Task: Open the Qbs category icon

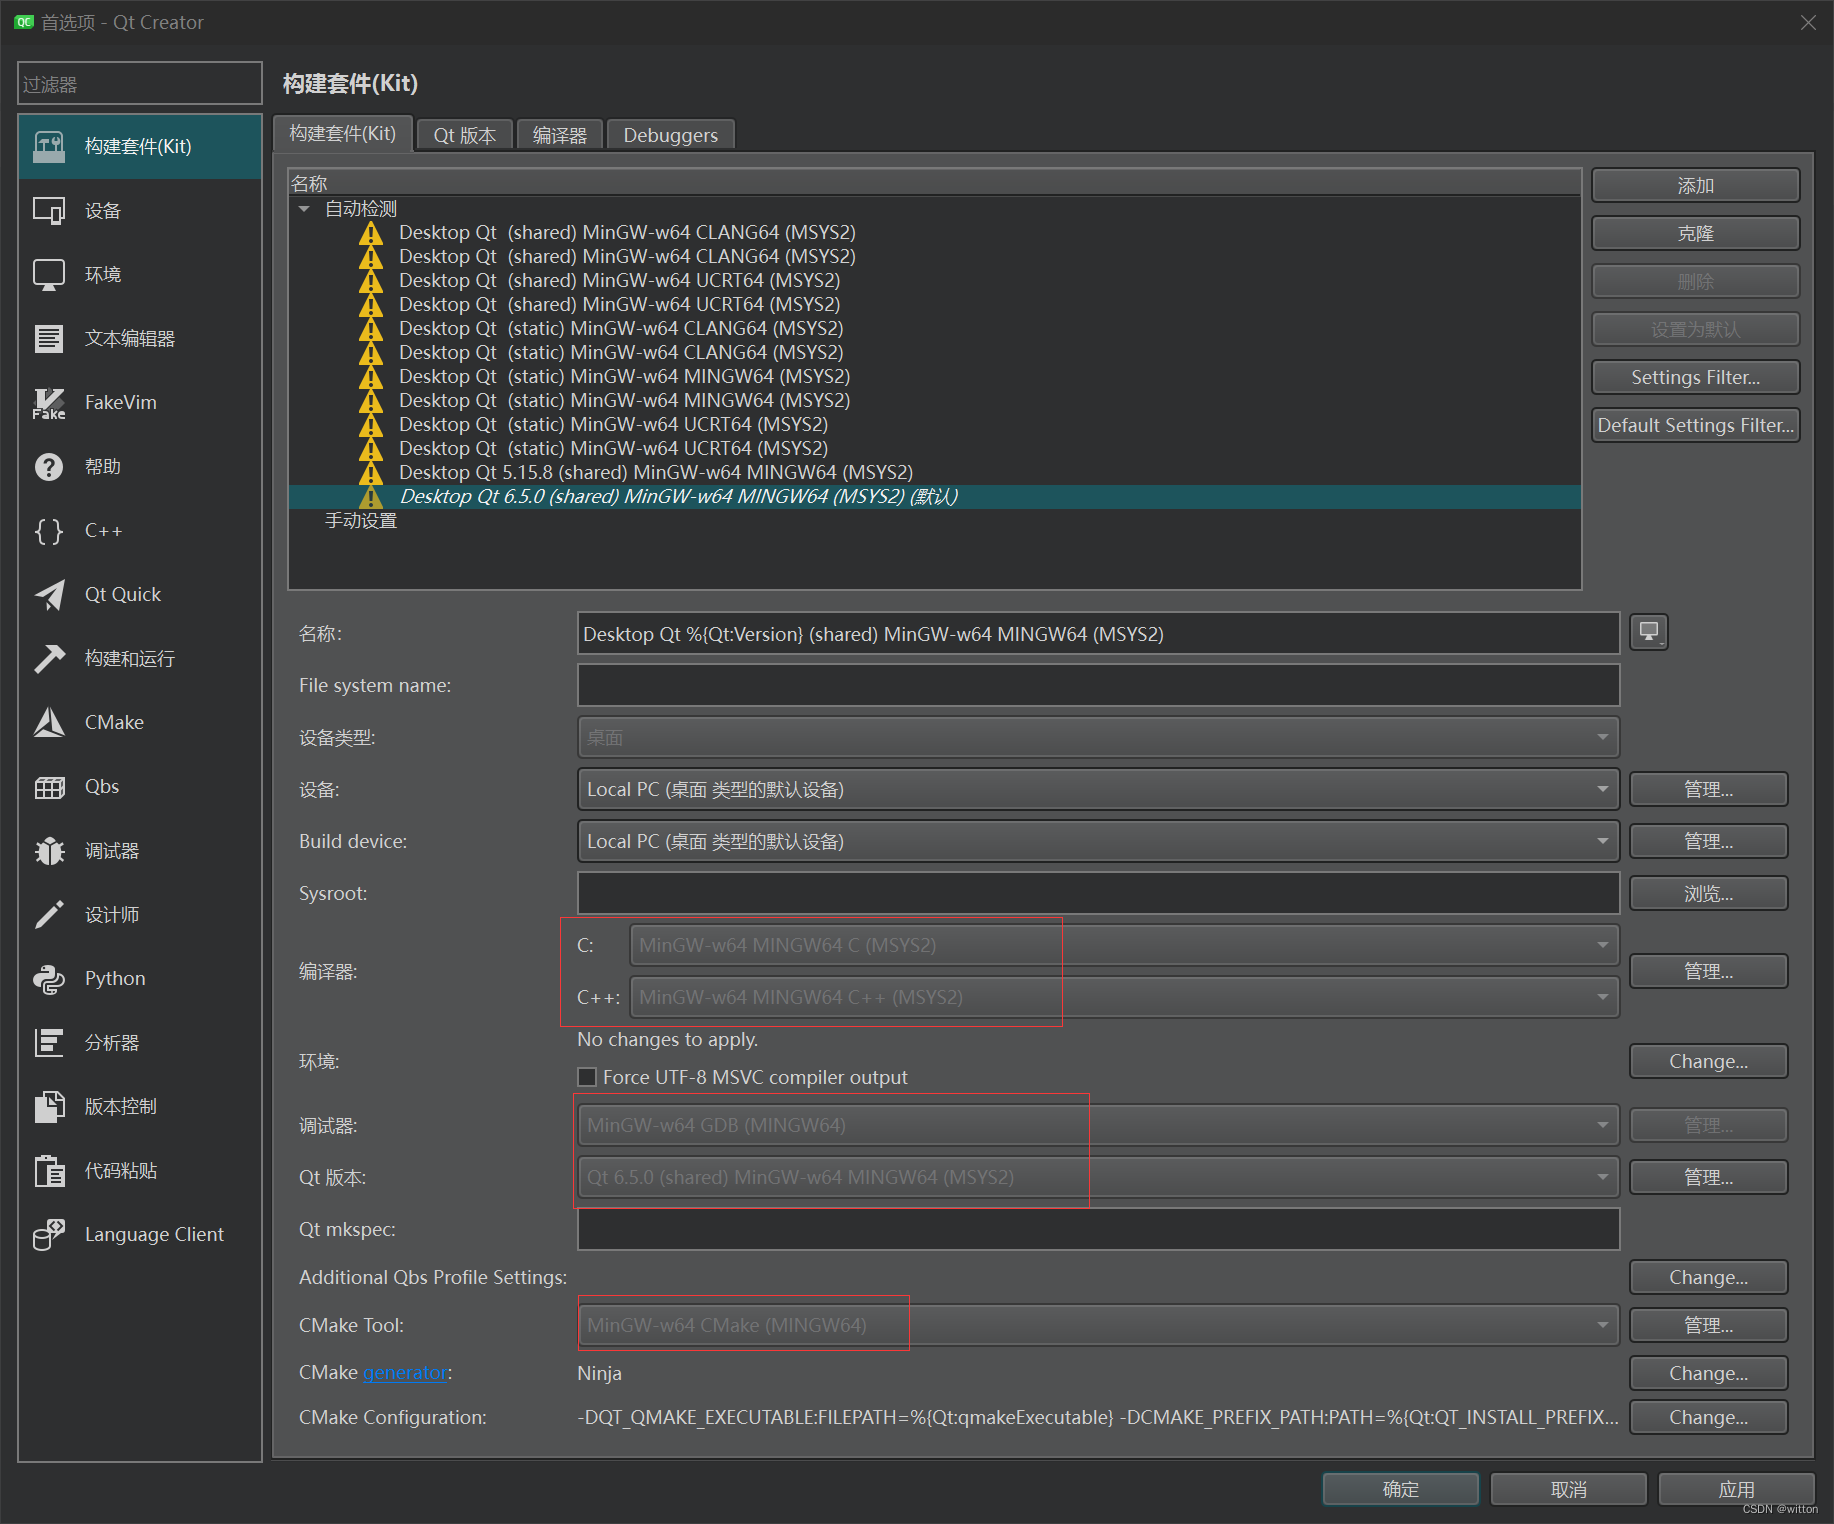Action: click(49, 787)
